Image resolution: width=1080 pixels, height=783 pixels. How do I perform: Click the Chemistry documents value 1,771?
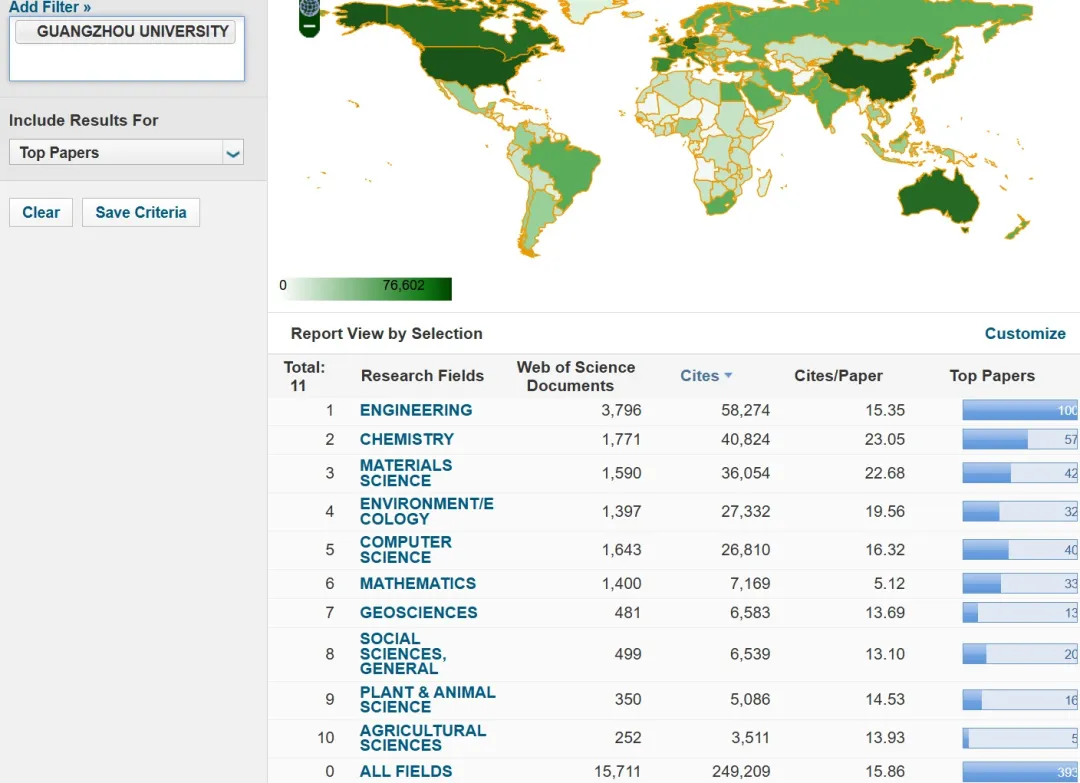[621, 439]
